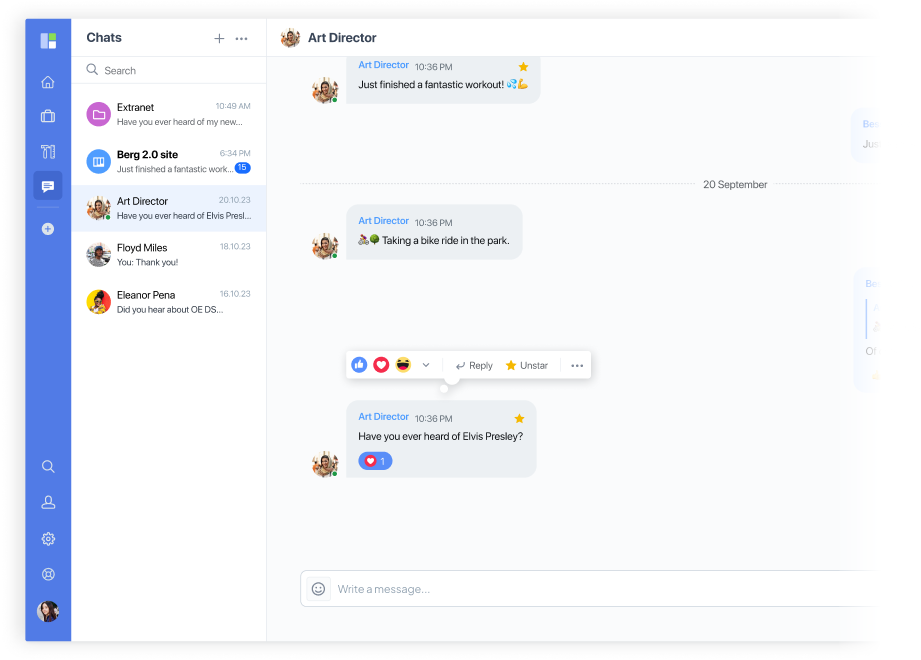Click the emoji smiley in the message input
921x660 pixels.
317,588
